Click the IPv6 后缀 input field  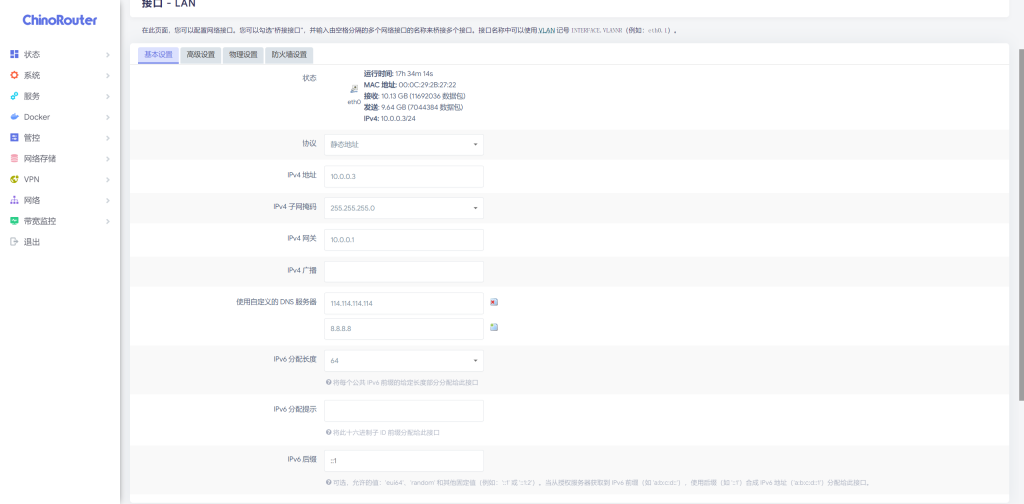[404, 461]
